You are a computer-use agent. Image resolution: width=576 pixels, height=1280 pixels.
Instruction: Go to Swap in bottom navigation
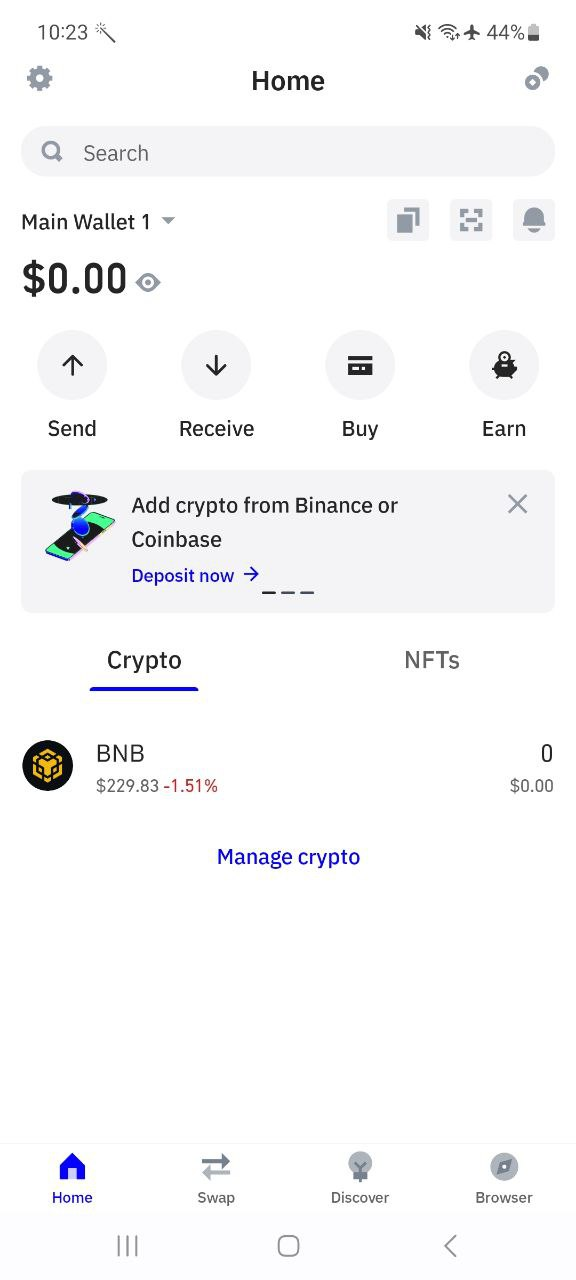(x=216, y=1177)
